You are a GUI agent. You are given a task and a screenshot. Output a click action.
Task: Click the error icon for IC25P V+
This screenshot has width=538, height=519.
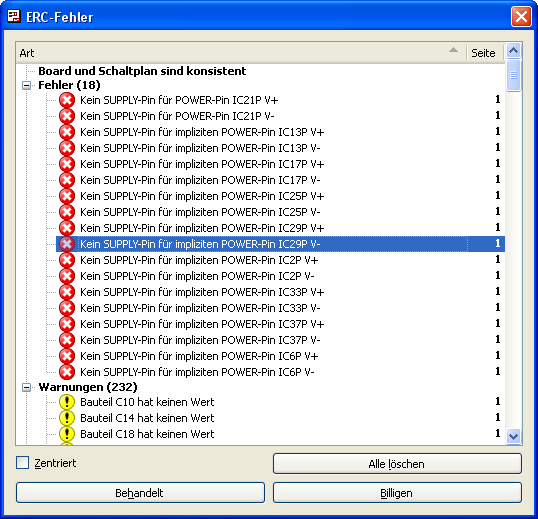tap(67, 196)
